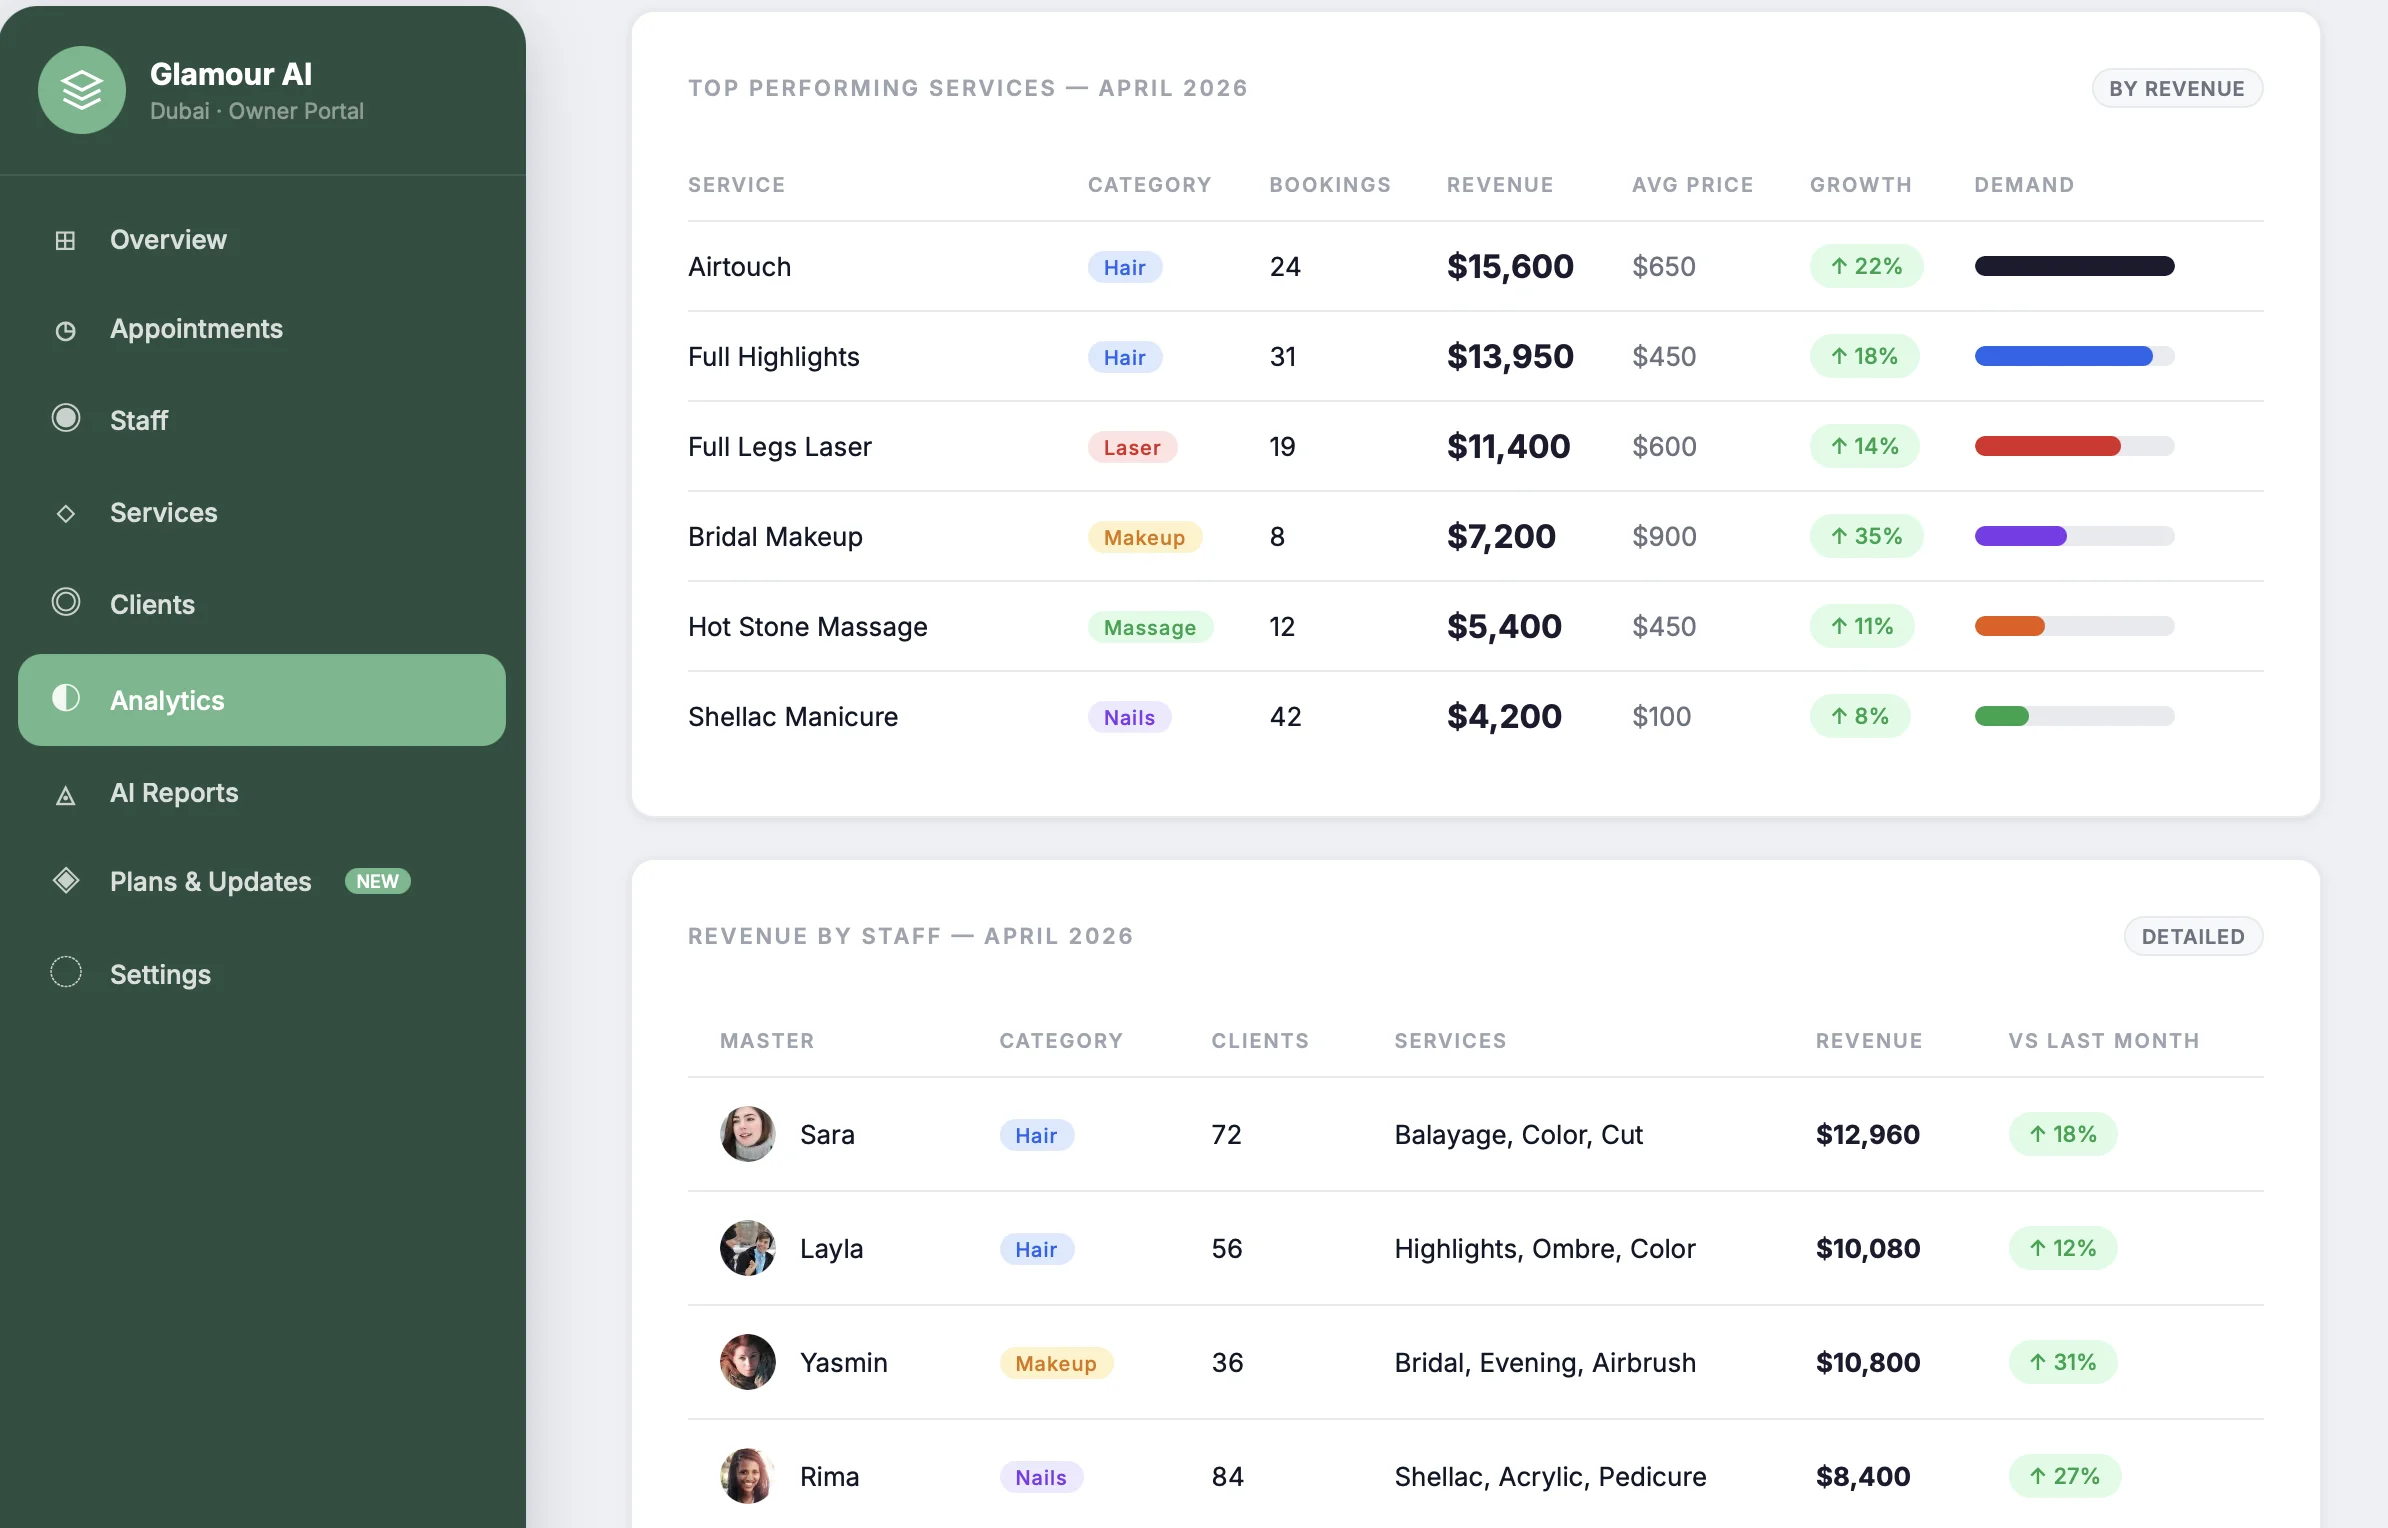Image resolution: width=2388 pixels, height=1528 pixels.
Task: Click the Laser category tag
Action: [x=1133, y=447]
